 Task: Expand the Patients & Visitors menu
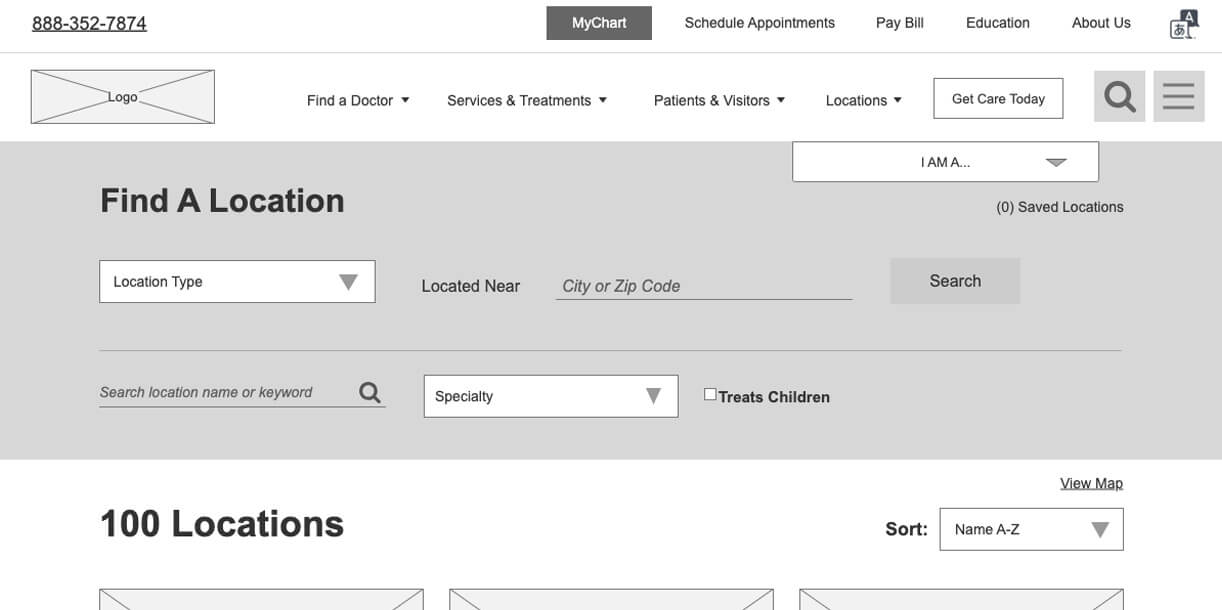point(719,100)
